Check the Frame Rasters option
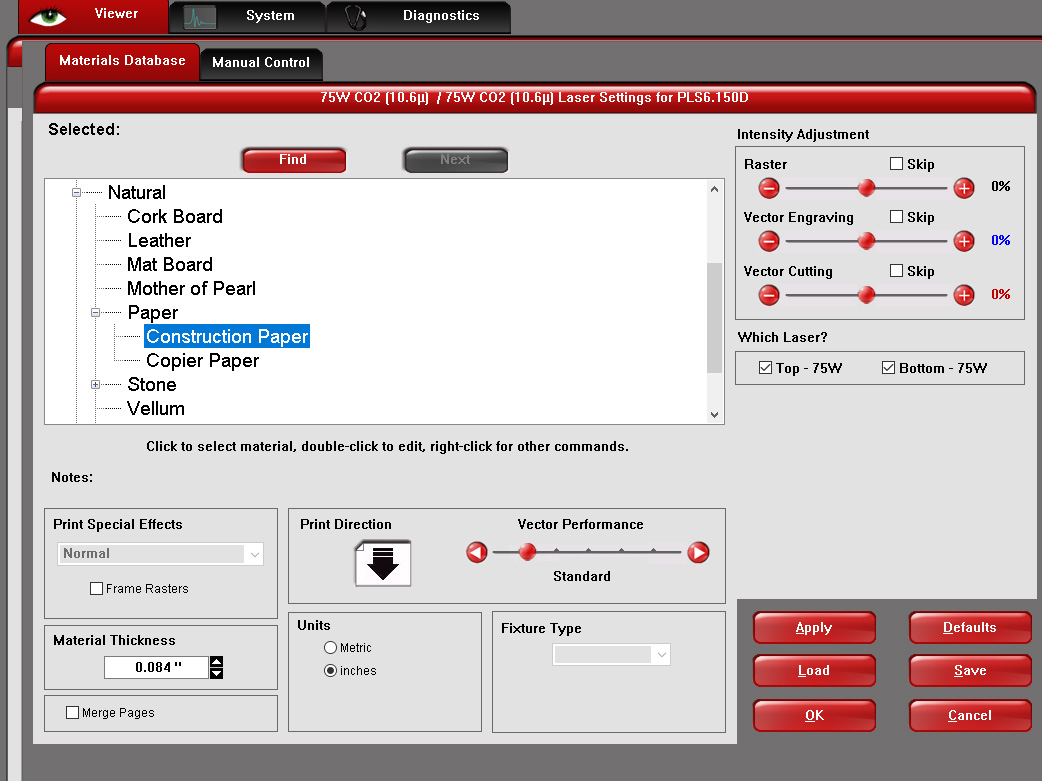Screen dimensions: 1042x781 point(96,588)
